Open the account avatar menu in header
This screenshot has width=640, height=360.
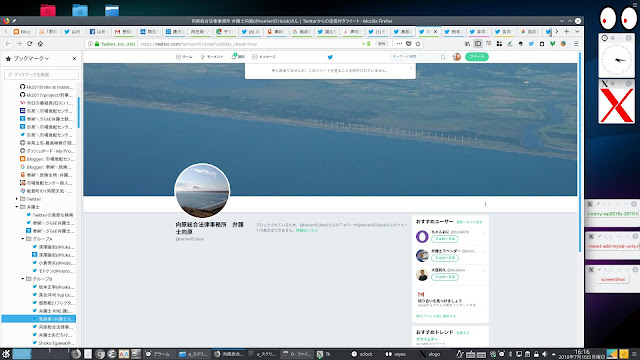[x=457, y=57]
